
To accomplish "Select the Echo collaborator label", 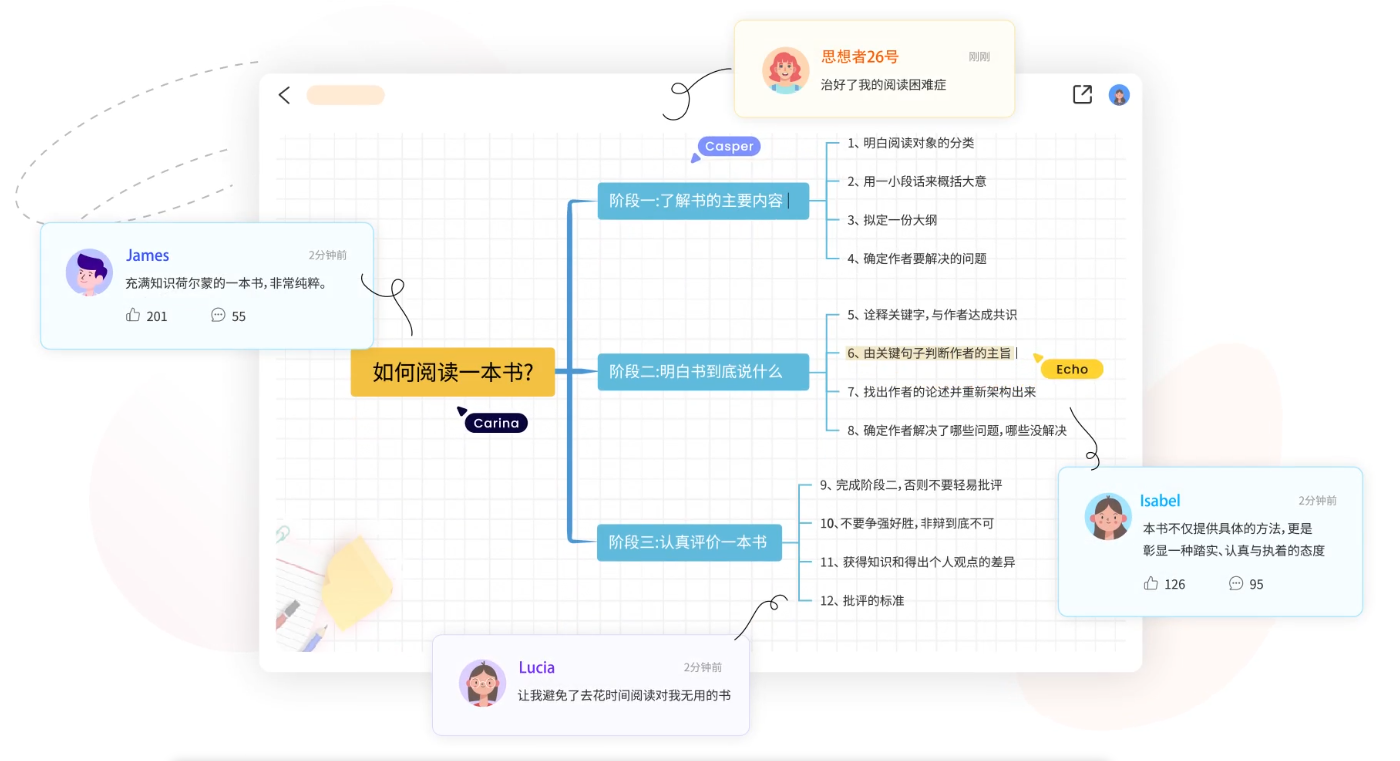I will click(1071, 369).
